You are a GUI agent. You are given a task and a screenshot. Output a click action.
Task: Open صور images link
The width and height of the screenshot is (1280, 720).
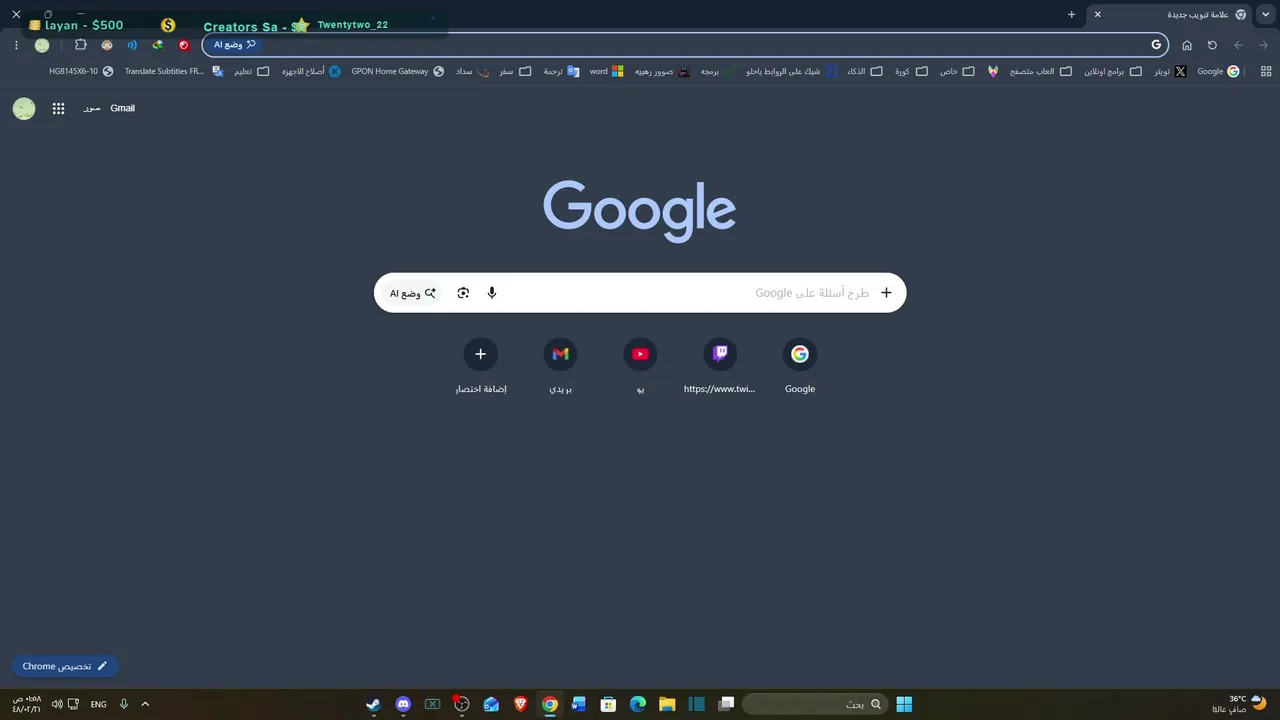tap(92, 108)
